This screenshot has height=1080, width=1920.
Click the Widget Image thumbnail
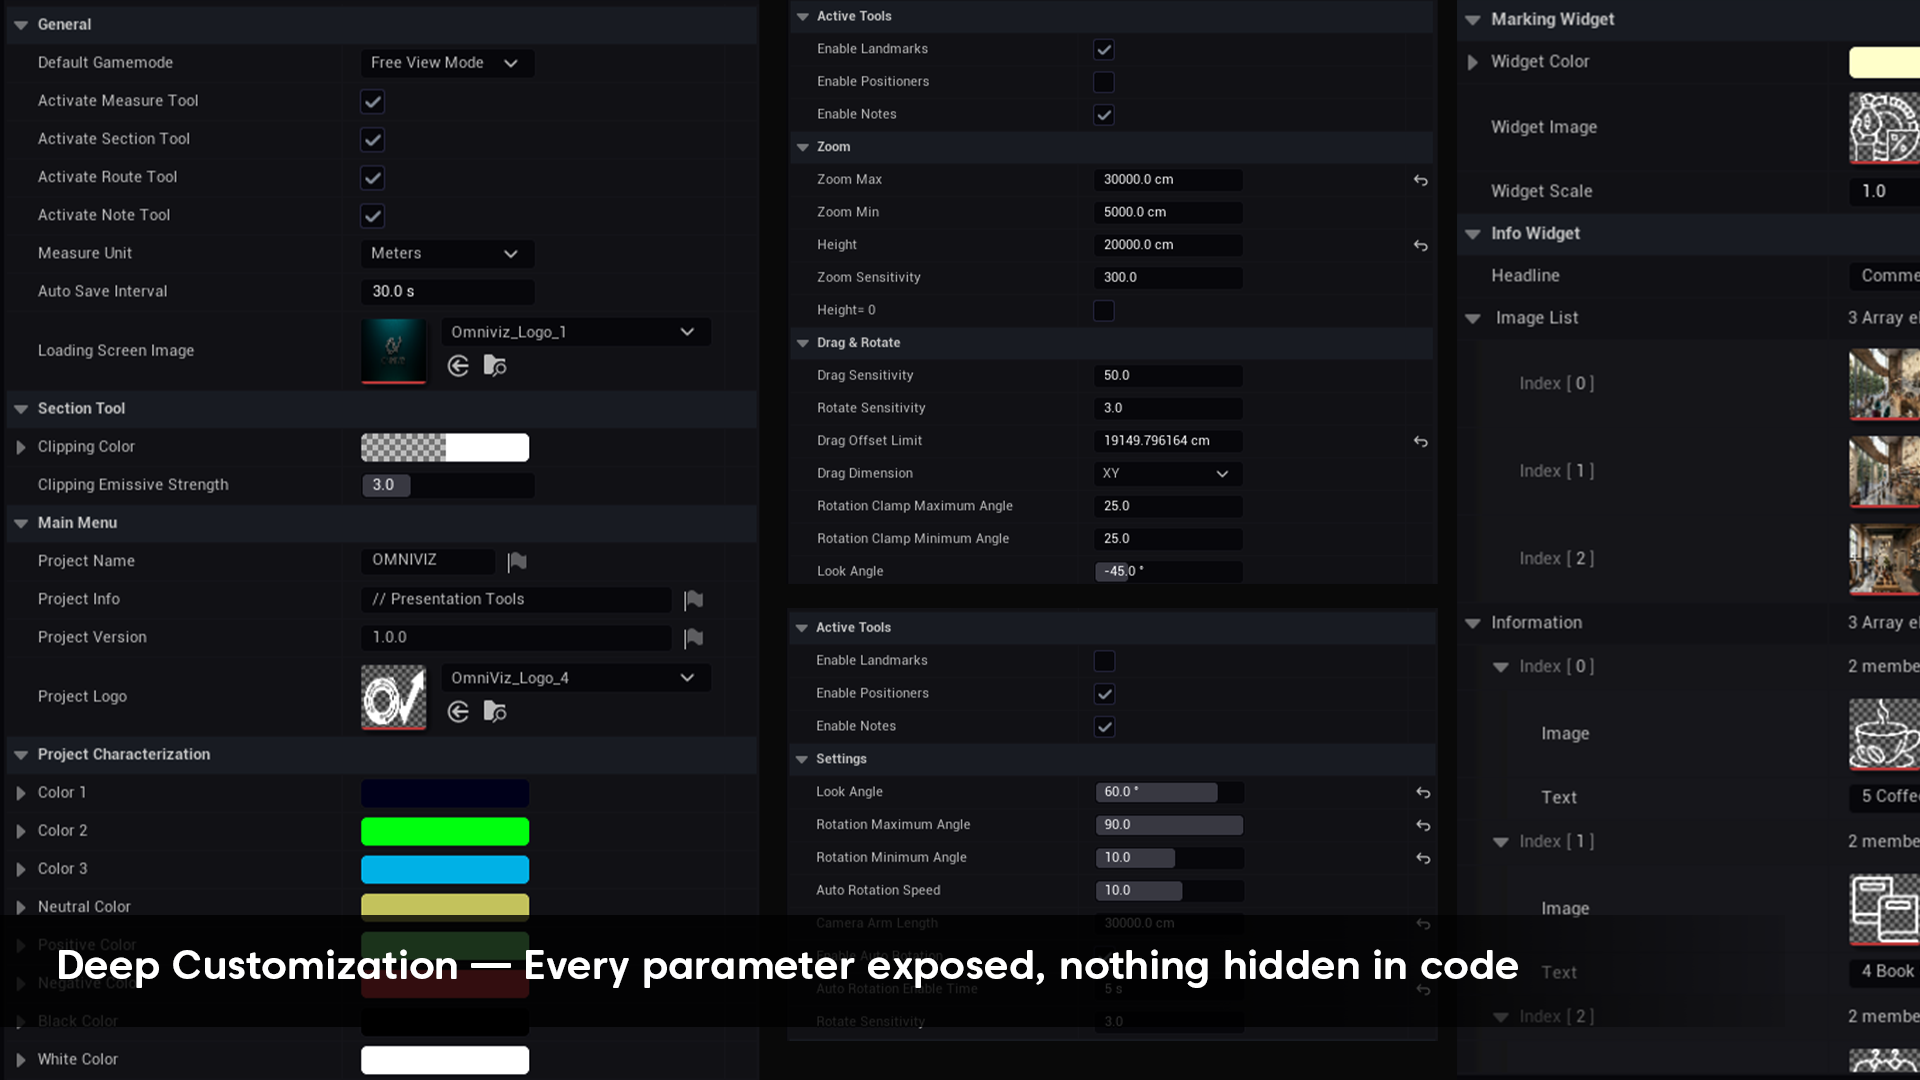[1885, 128]
